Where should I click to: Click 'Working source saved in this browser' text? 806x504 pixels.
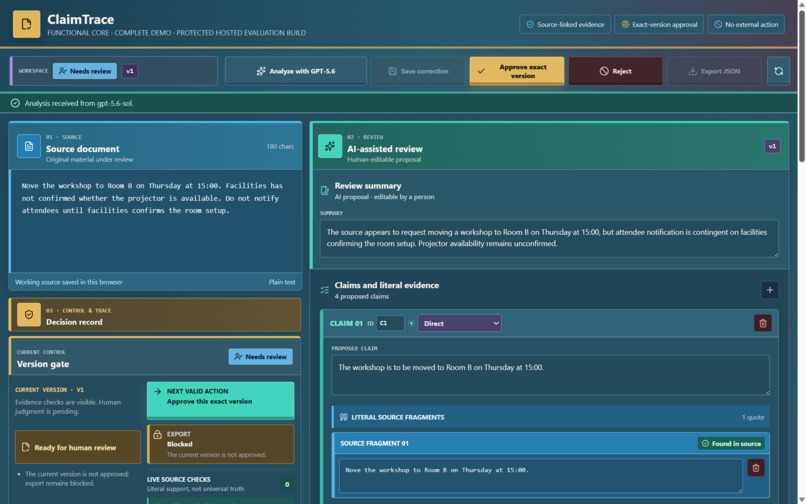tap(68, 282)
